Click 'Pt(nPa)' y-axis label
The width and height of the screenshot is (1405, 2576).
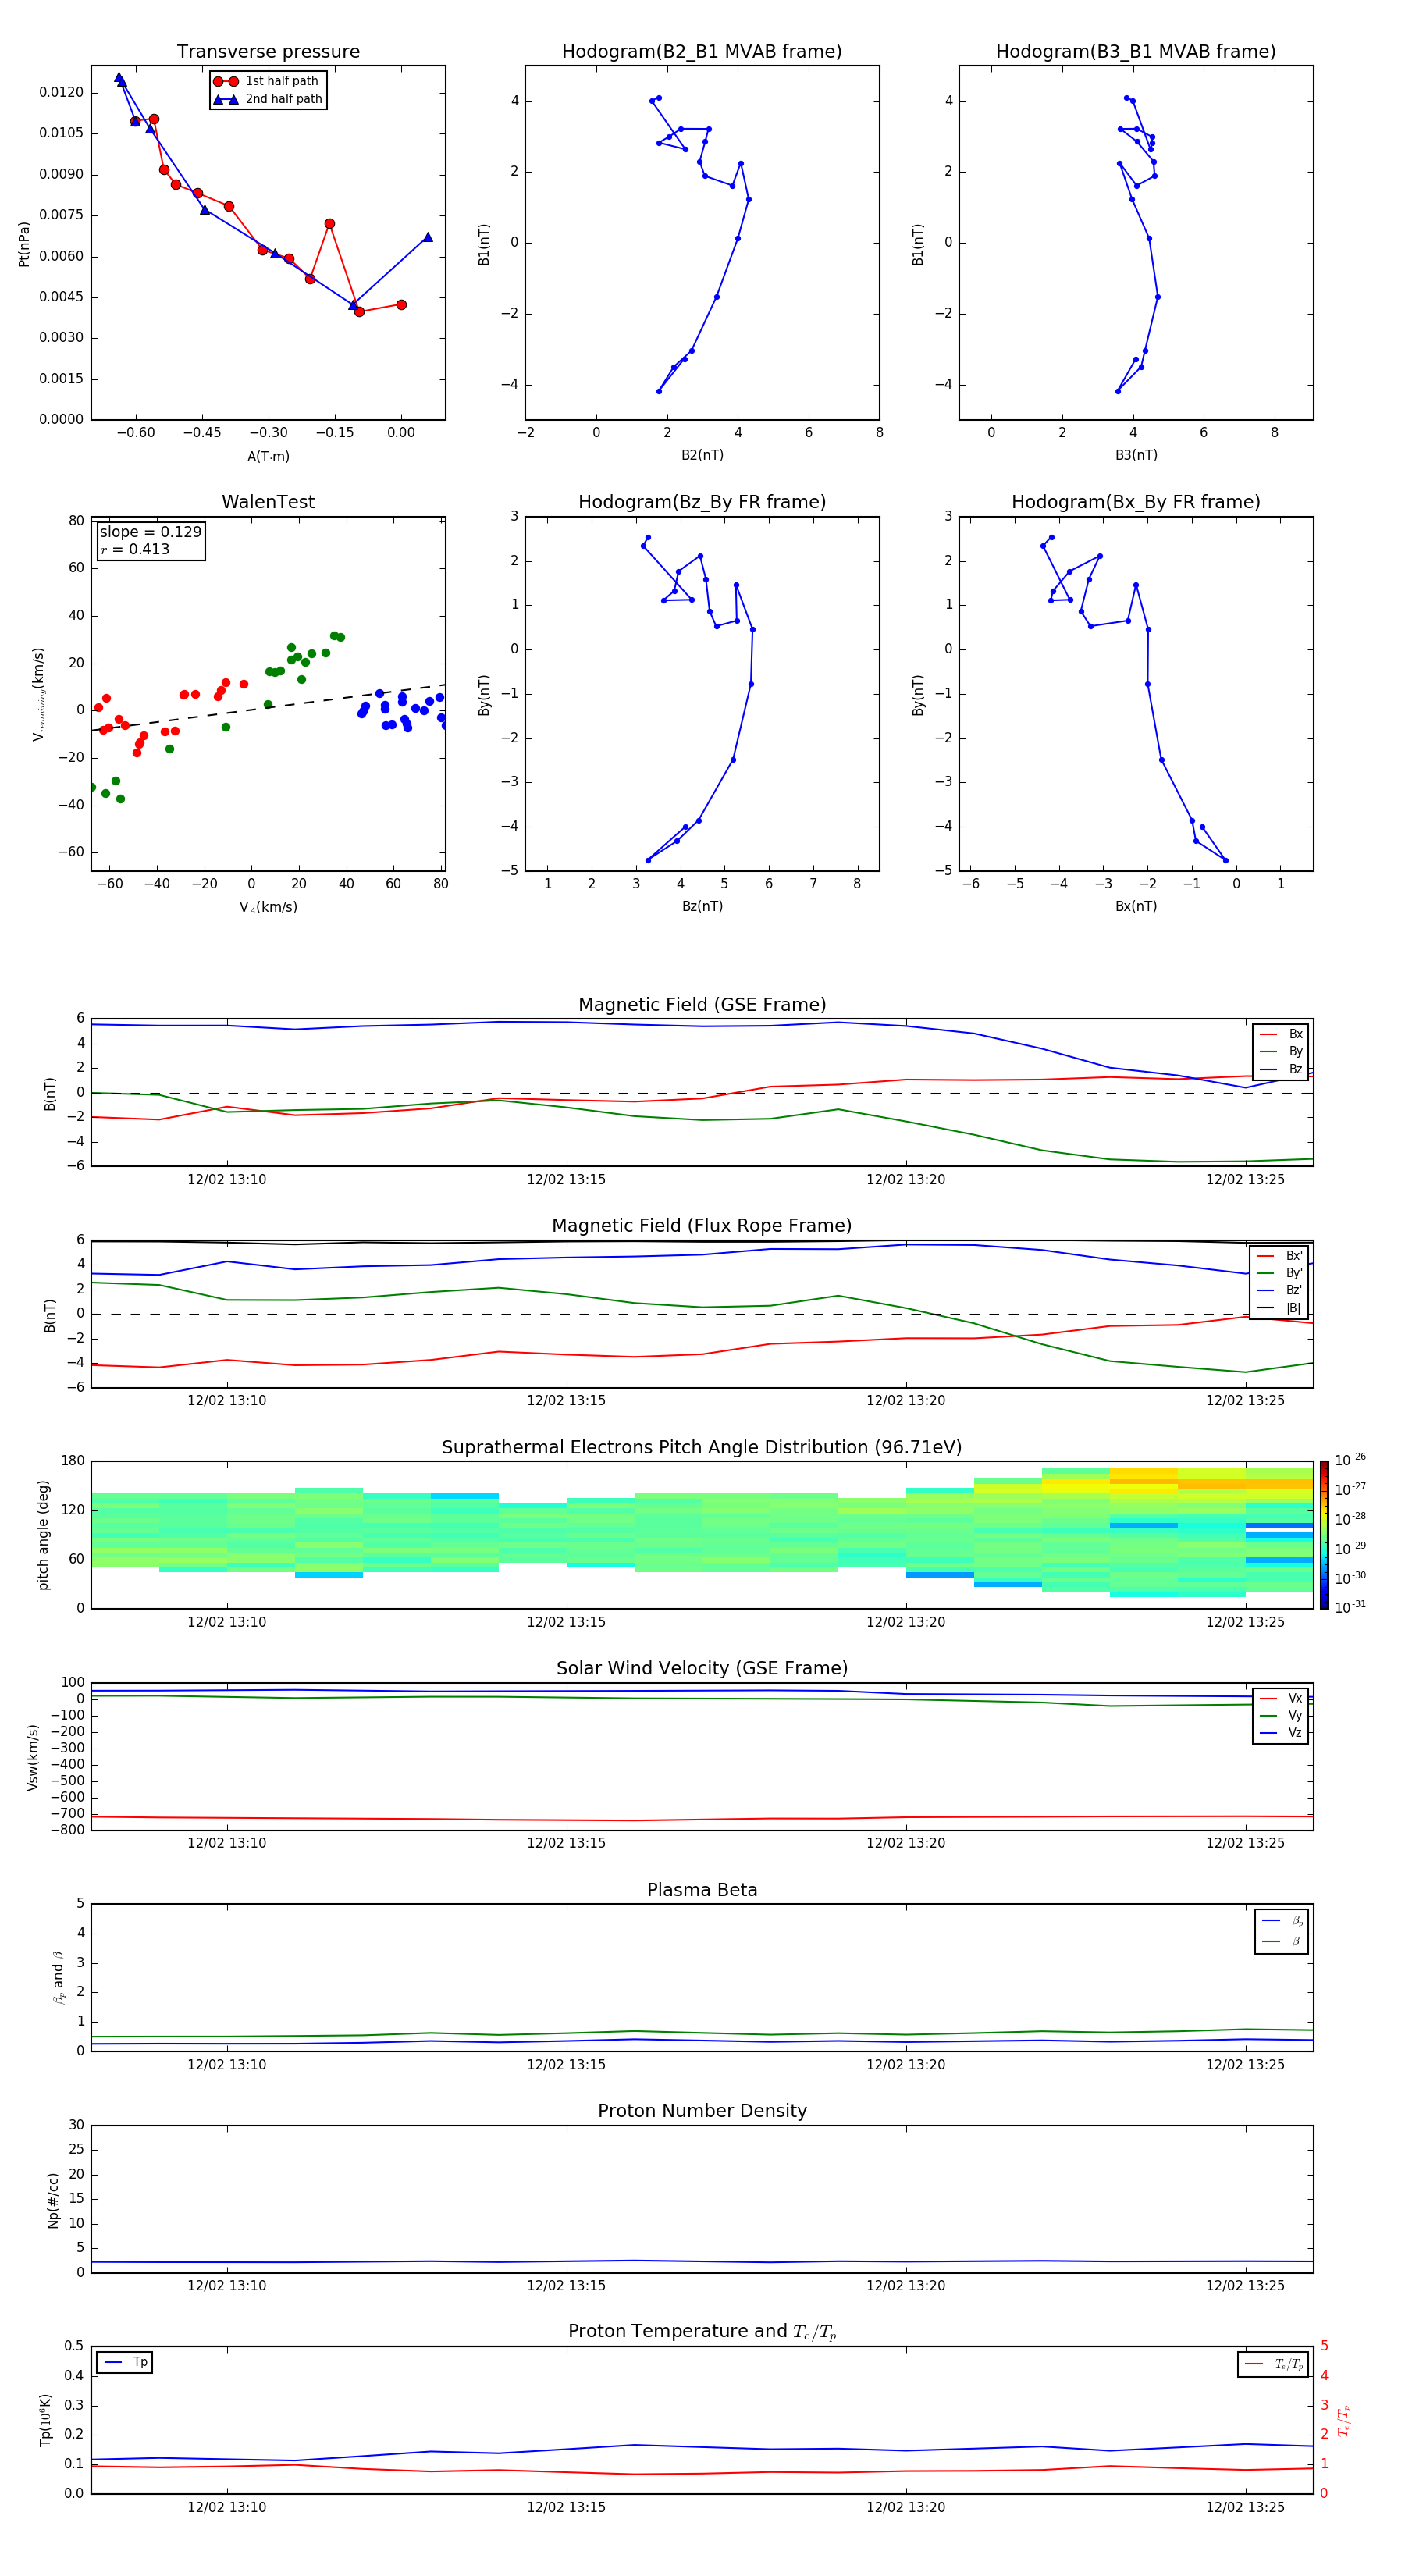[24, 243]
